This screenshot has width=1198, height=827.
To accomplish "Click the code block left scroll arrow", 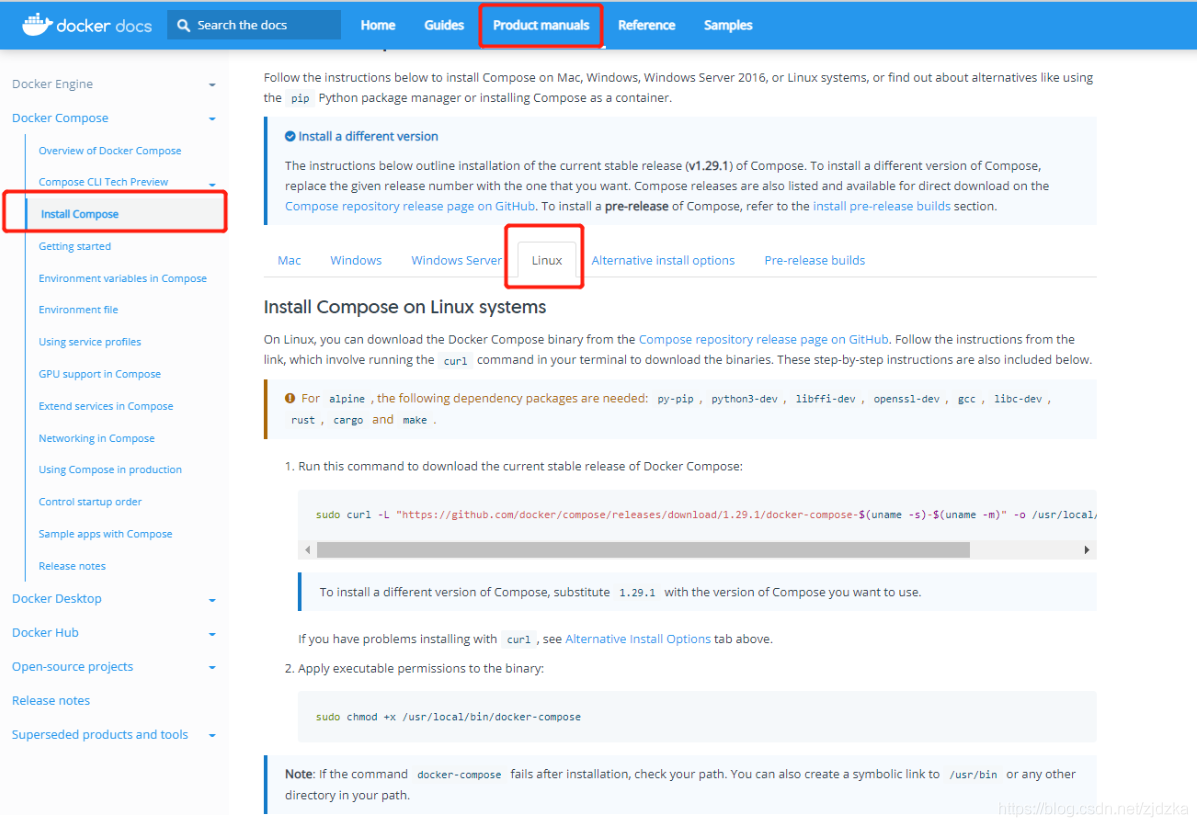I will point(307,550).
